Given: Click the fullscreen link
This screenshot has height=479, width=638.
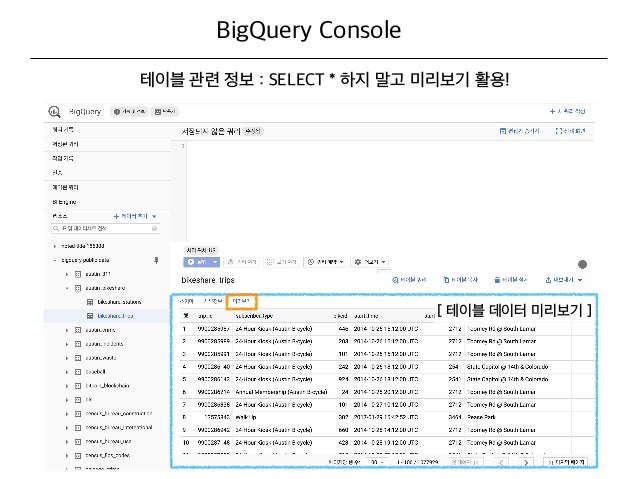Looking at the screenshot, I should pos(570,131).
